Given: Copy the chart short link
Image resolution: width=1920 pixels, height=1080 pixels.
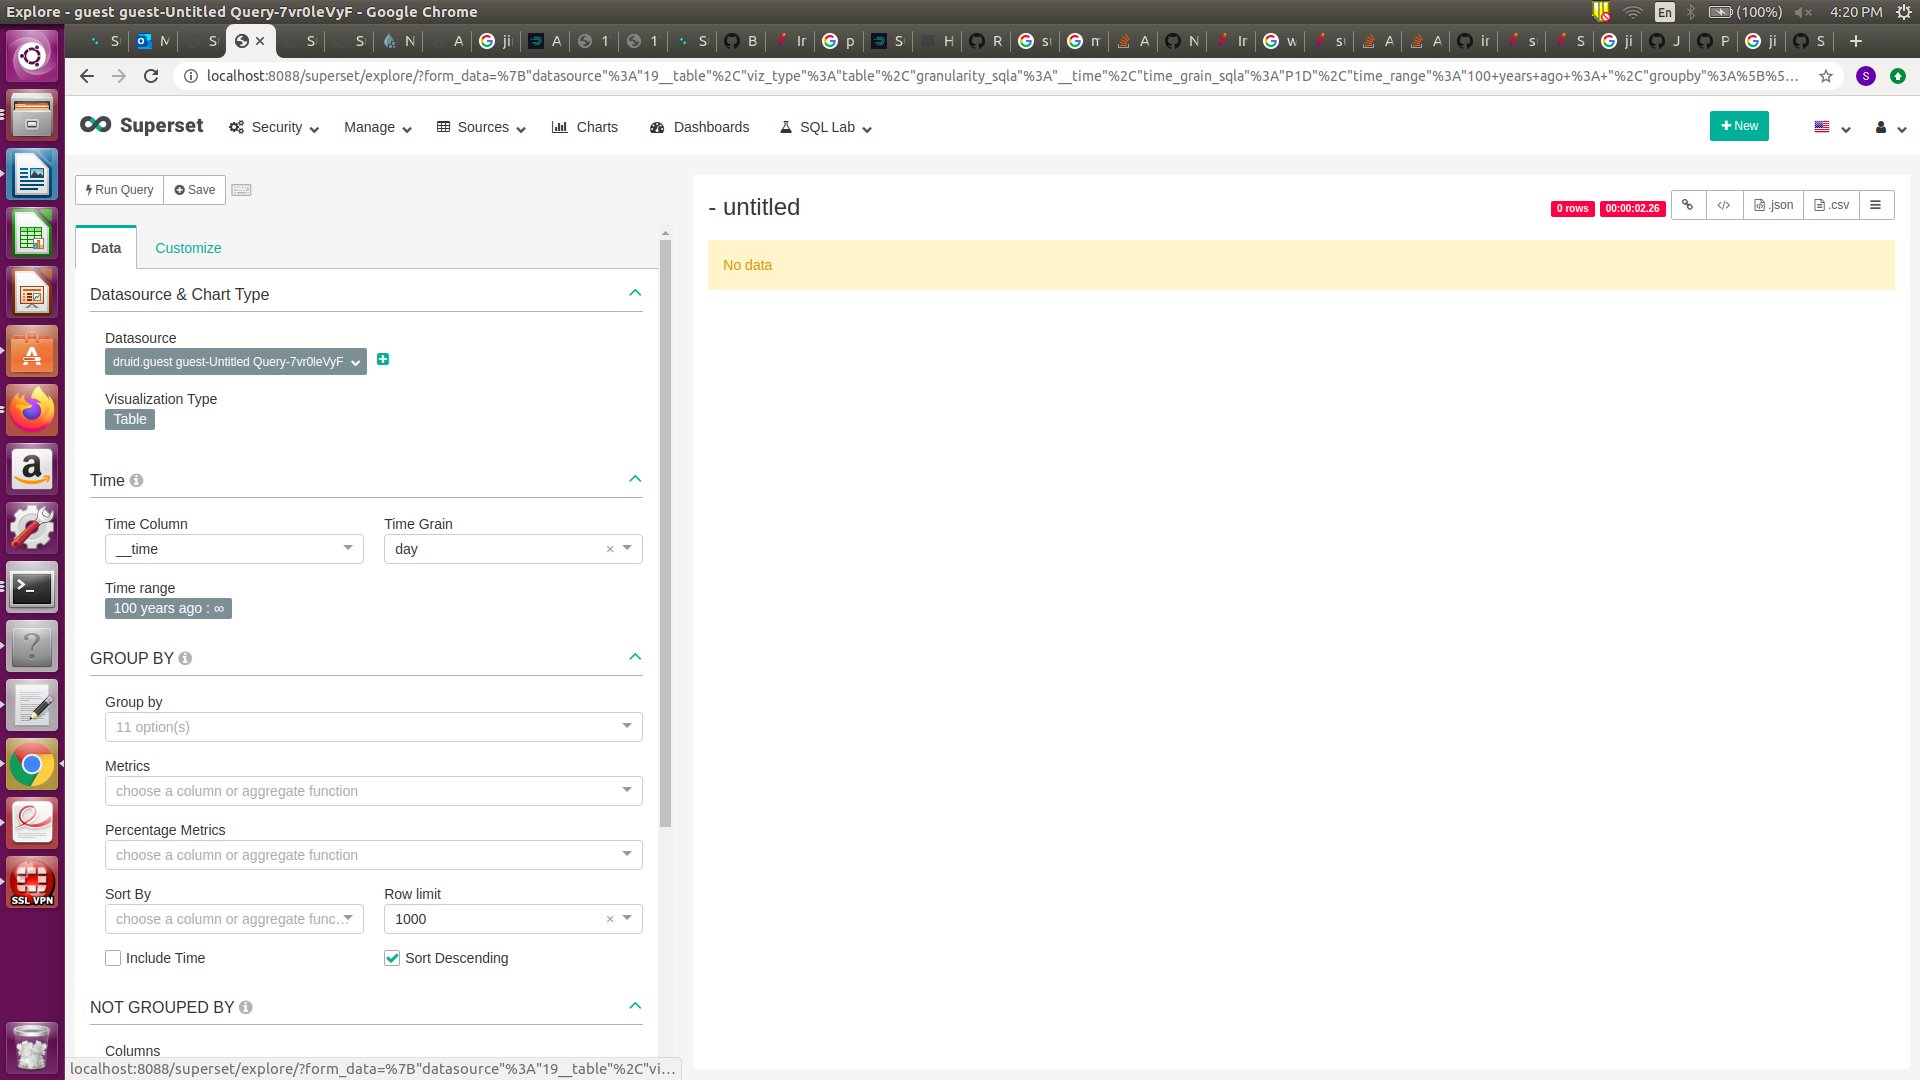Looking at the screenshot, I should (x=1688, y=204).
